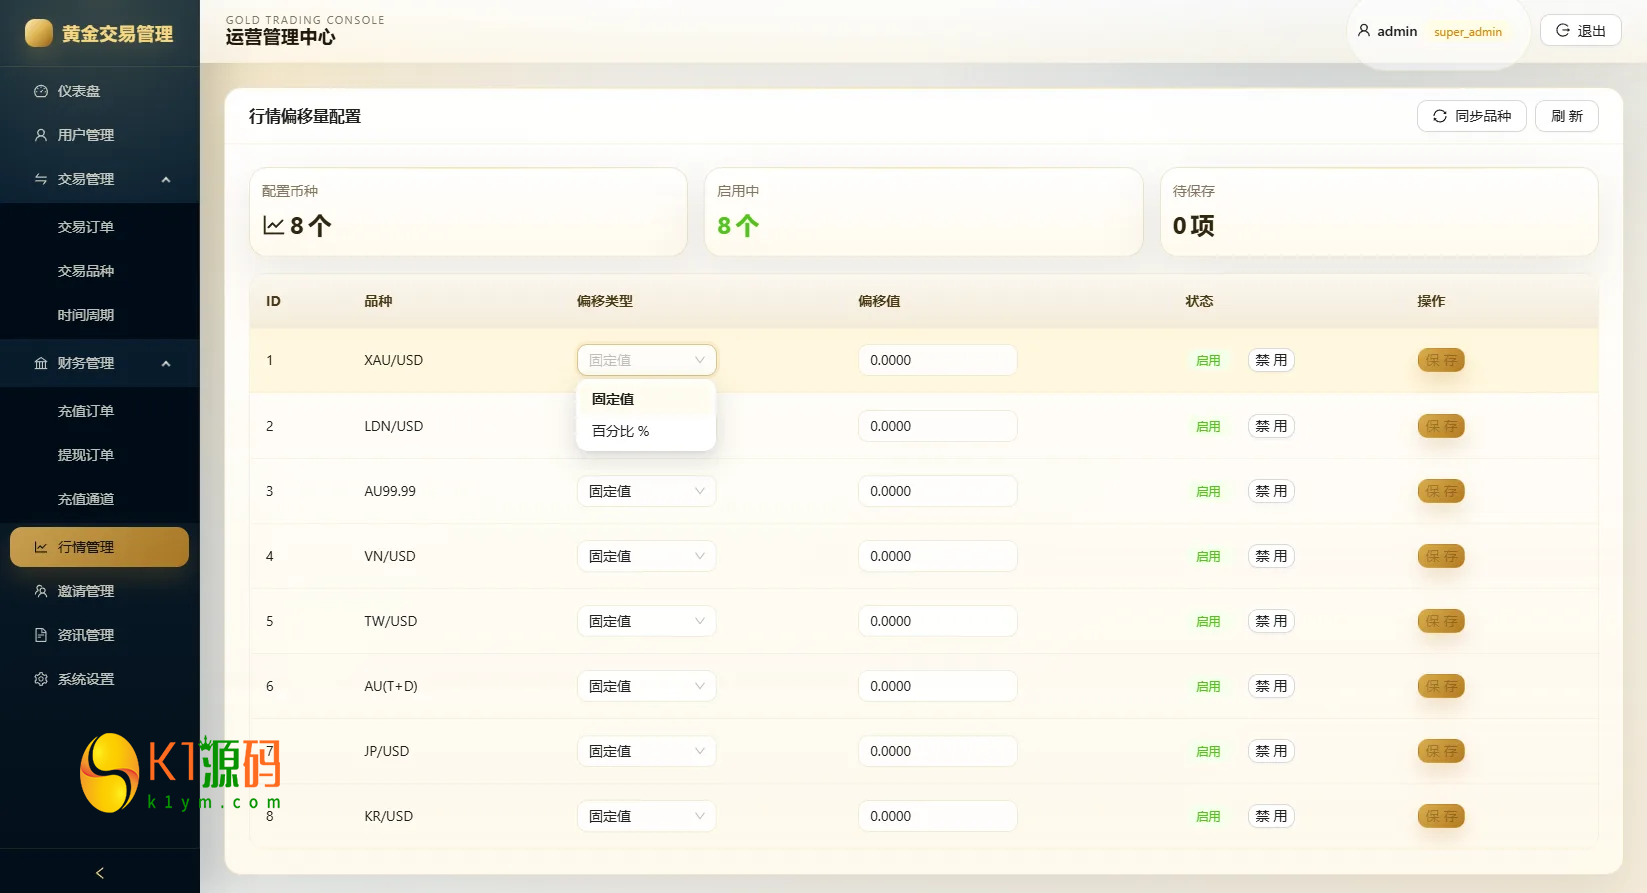Click the market management chart icon
The height and width of the screenshot is (893, 1647).
(x=41, y=547)
